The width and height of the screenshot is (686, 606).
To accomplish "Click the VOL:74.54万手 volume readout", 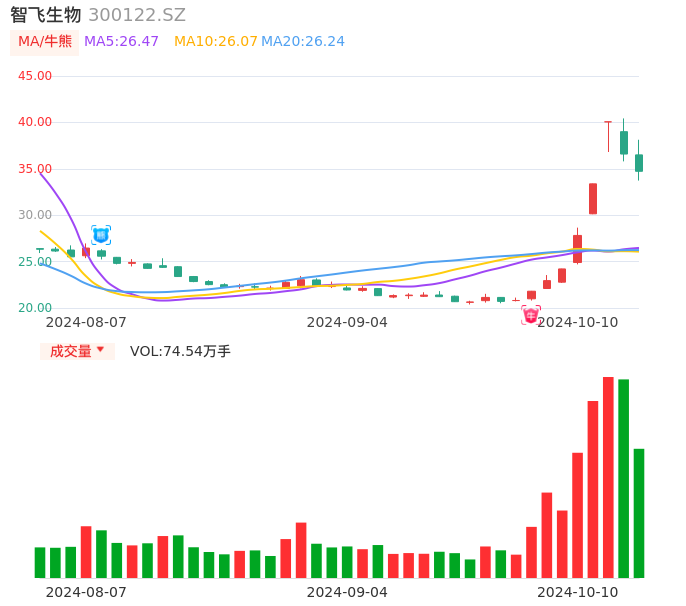I will pos(180,351).
